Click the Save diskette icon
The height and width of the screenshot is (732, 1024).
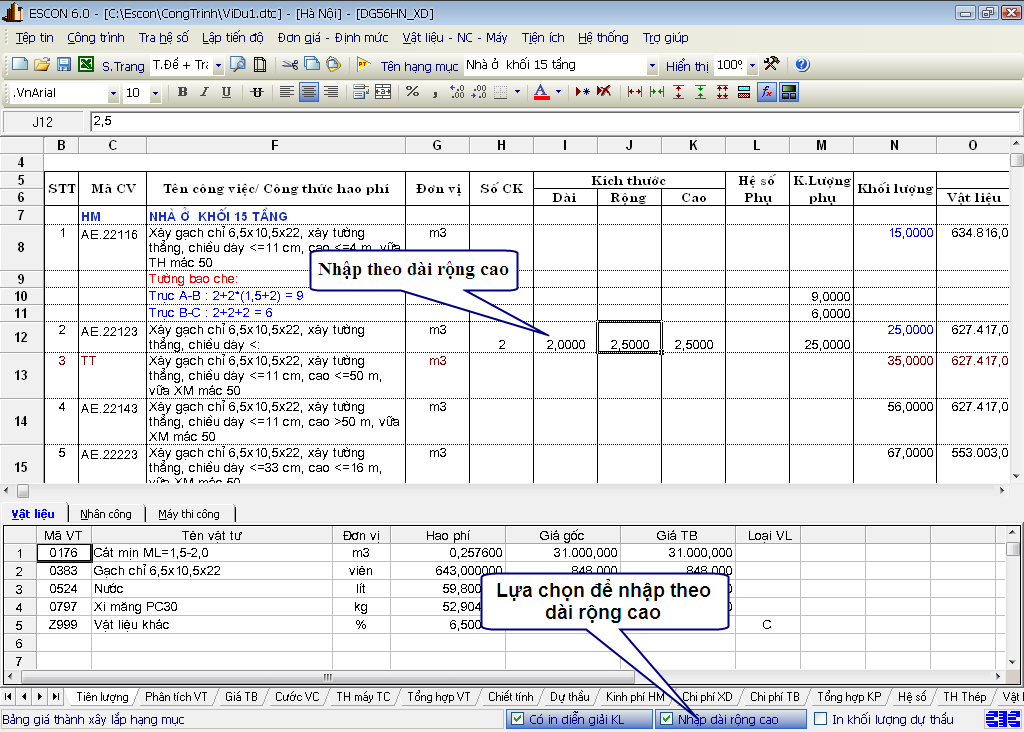pos(63,65)
